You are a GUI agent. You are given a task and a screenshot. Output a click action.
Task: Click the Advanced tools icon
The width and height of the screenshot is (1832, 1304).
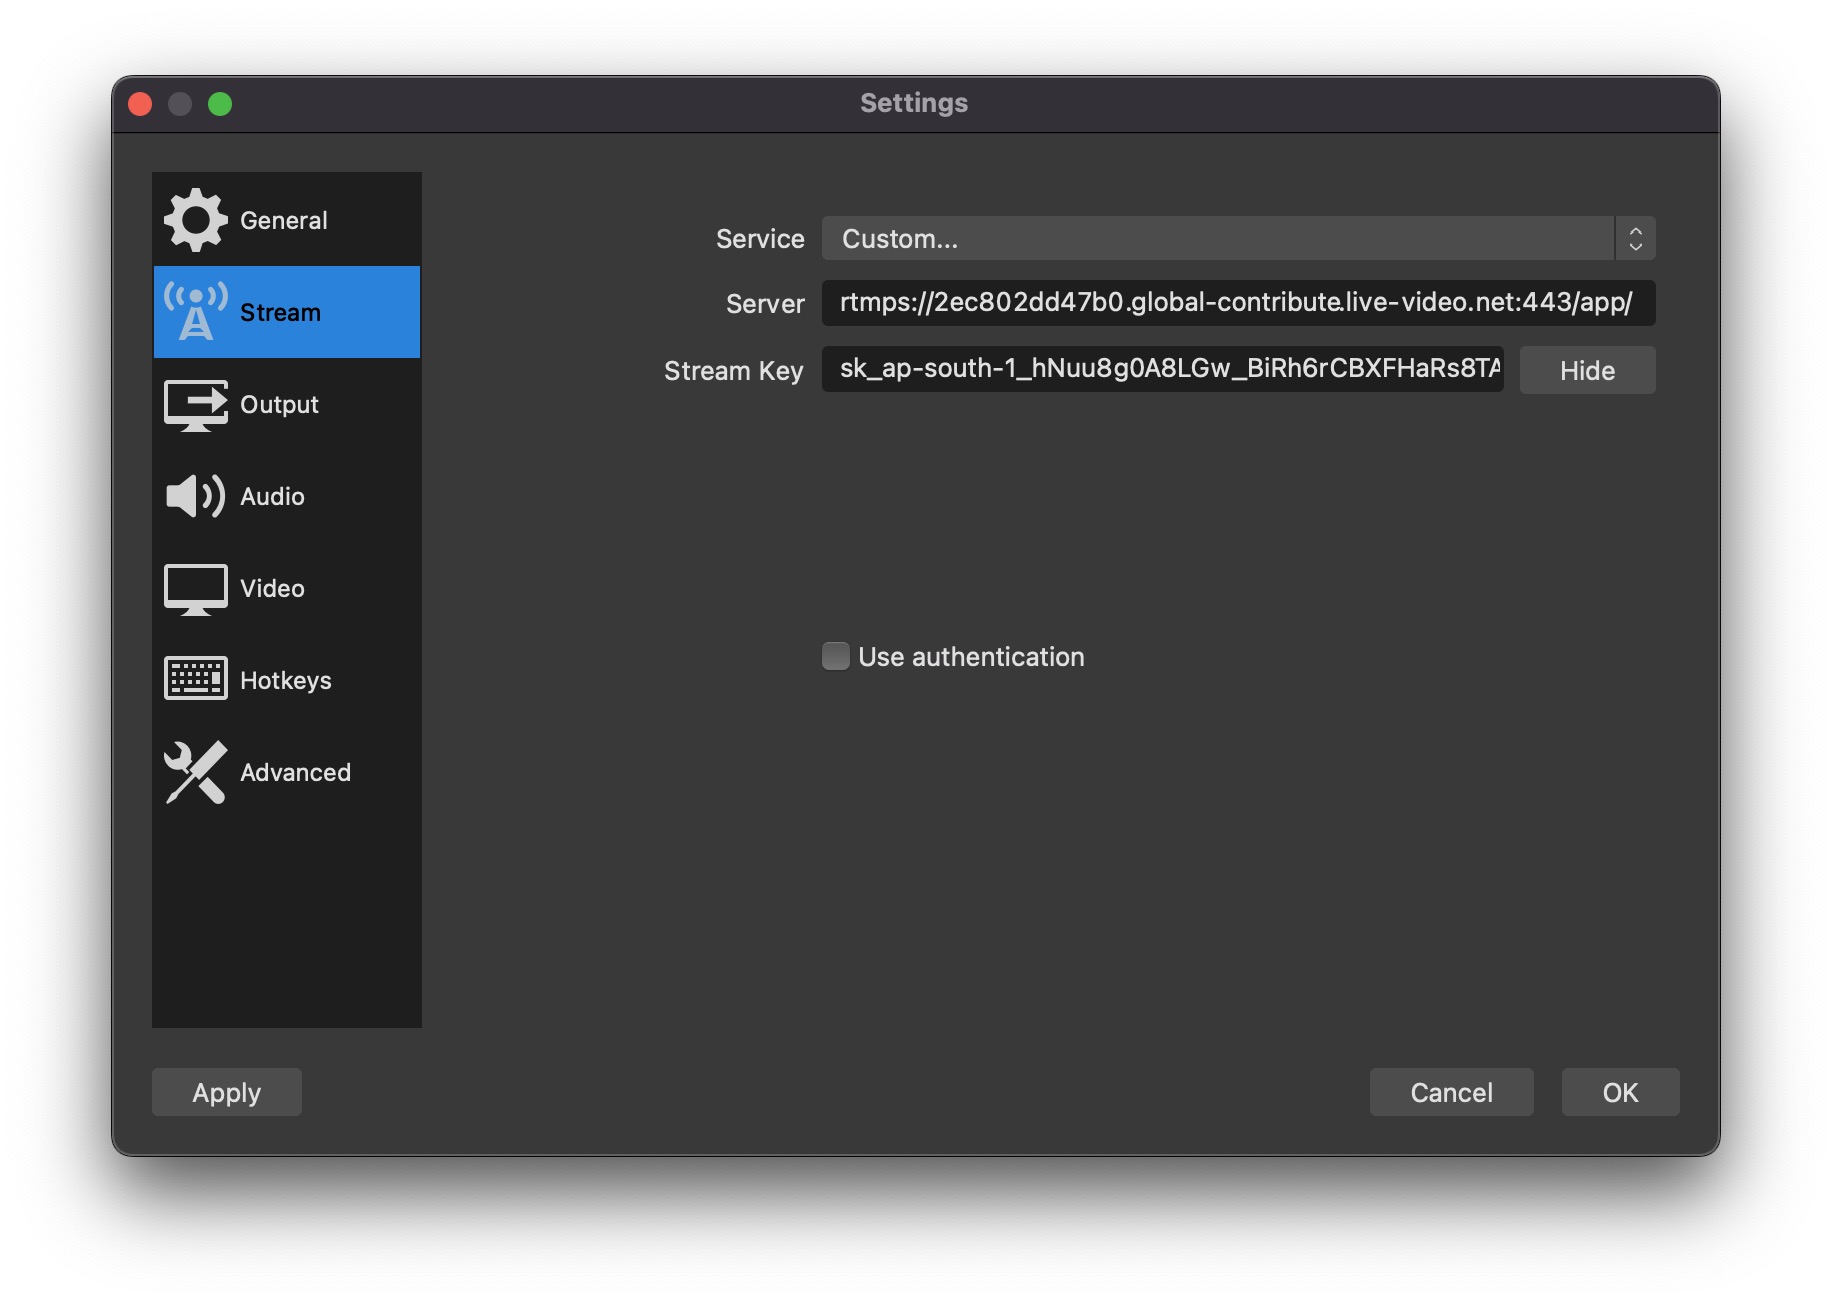pyautogui.click(x=195, y=772)
